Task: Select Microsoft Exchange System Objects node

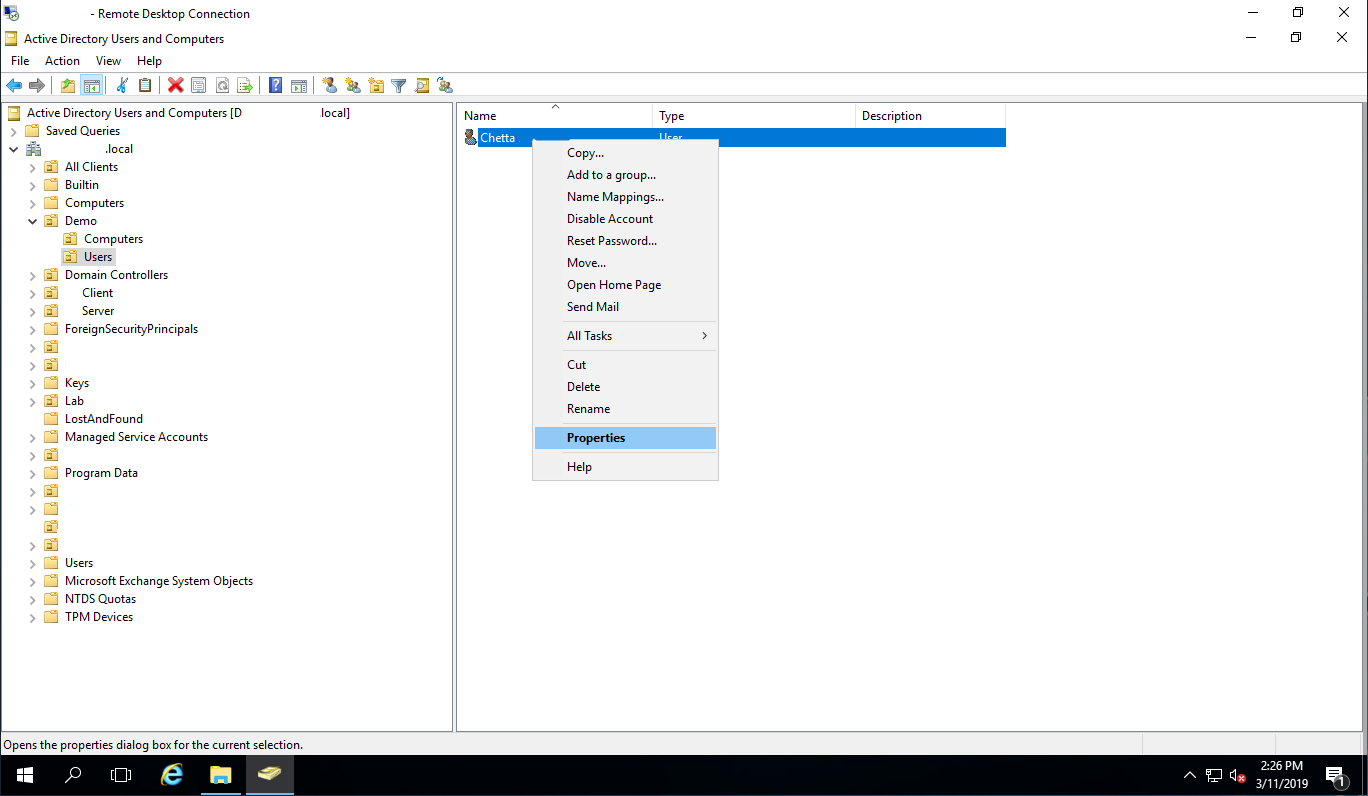Action: [x=159, y=581]
